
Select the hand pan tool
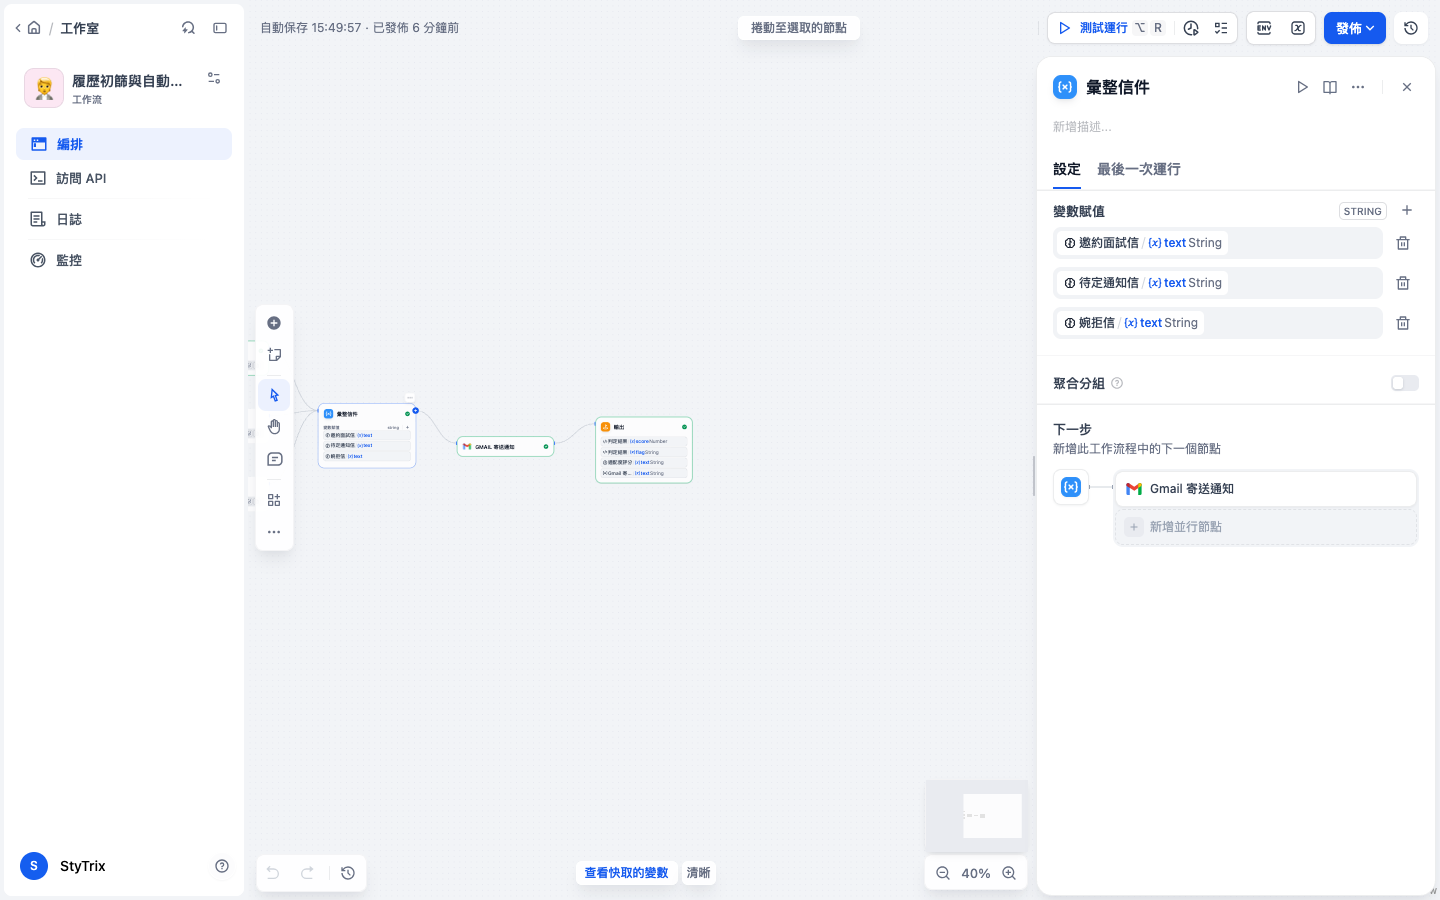(274, 427)
